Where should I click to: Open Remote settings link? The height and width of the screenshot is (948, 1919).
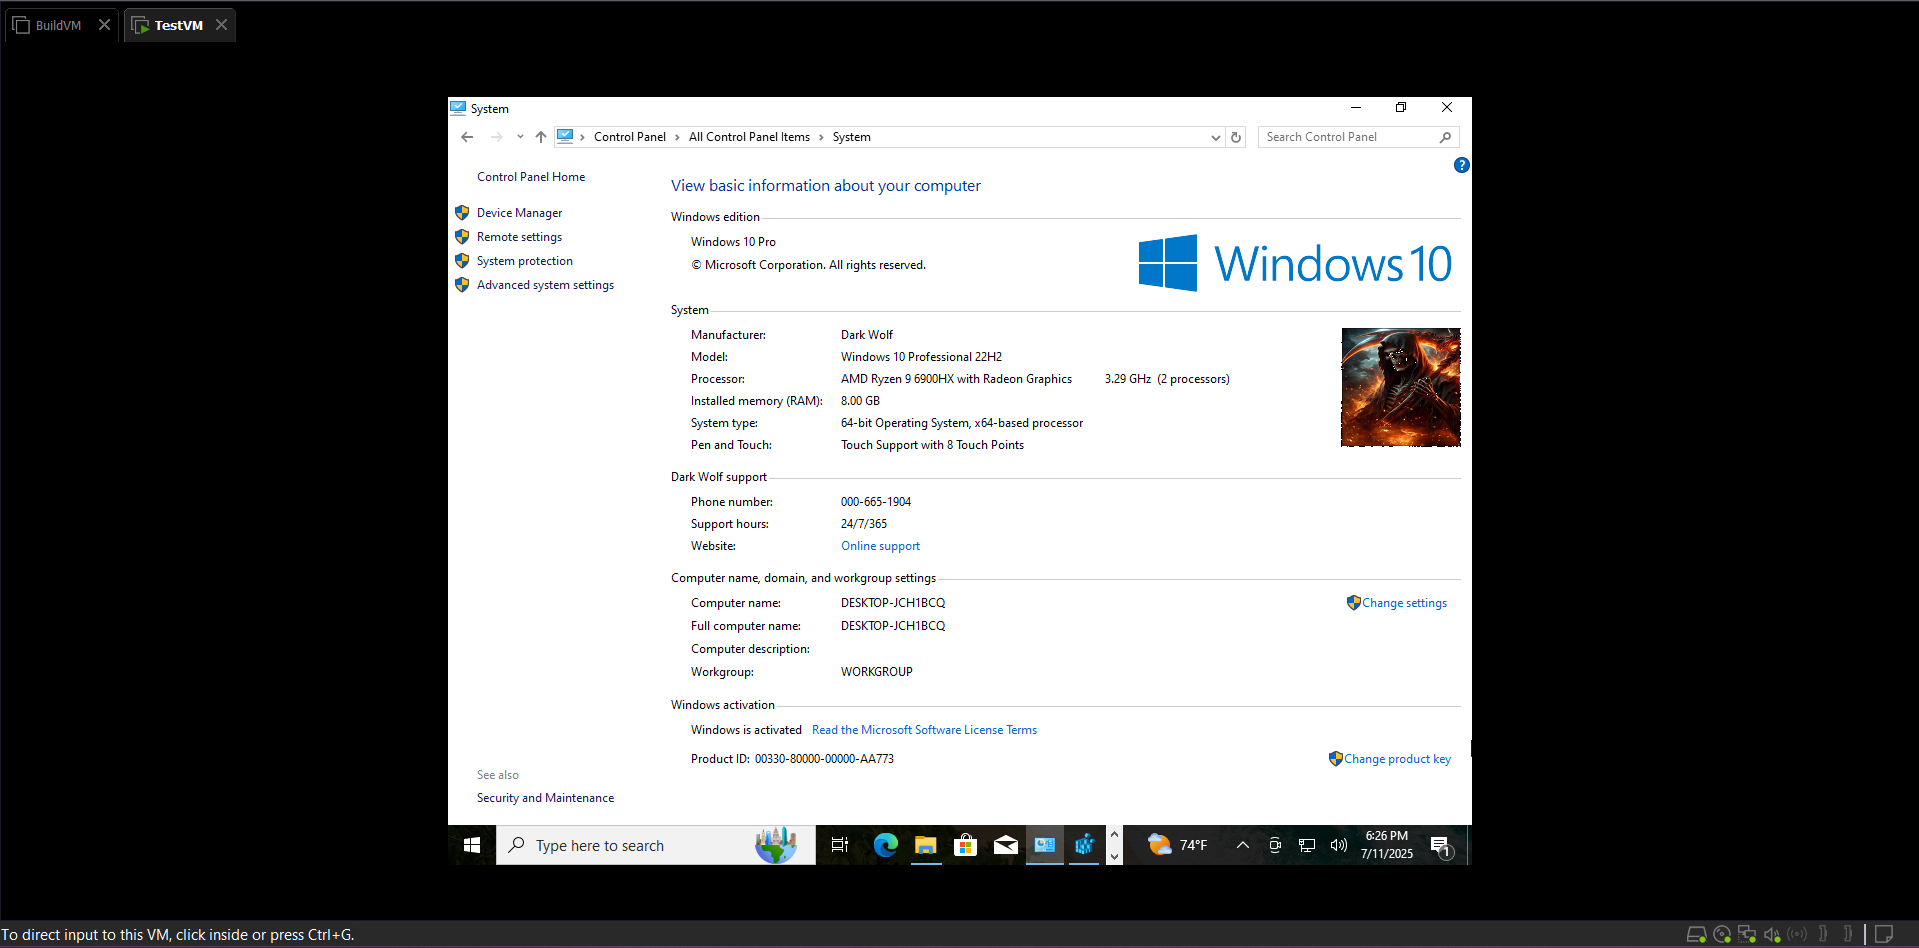pyautogui.click(x=519, y=237)
